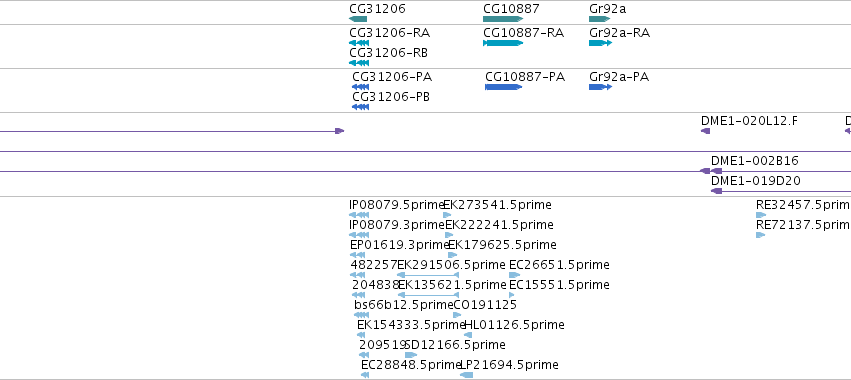Select the DME1-019D20 BAC label
The height and width of the screenshot is (380, 851).
(x=756, y=181)
